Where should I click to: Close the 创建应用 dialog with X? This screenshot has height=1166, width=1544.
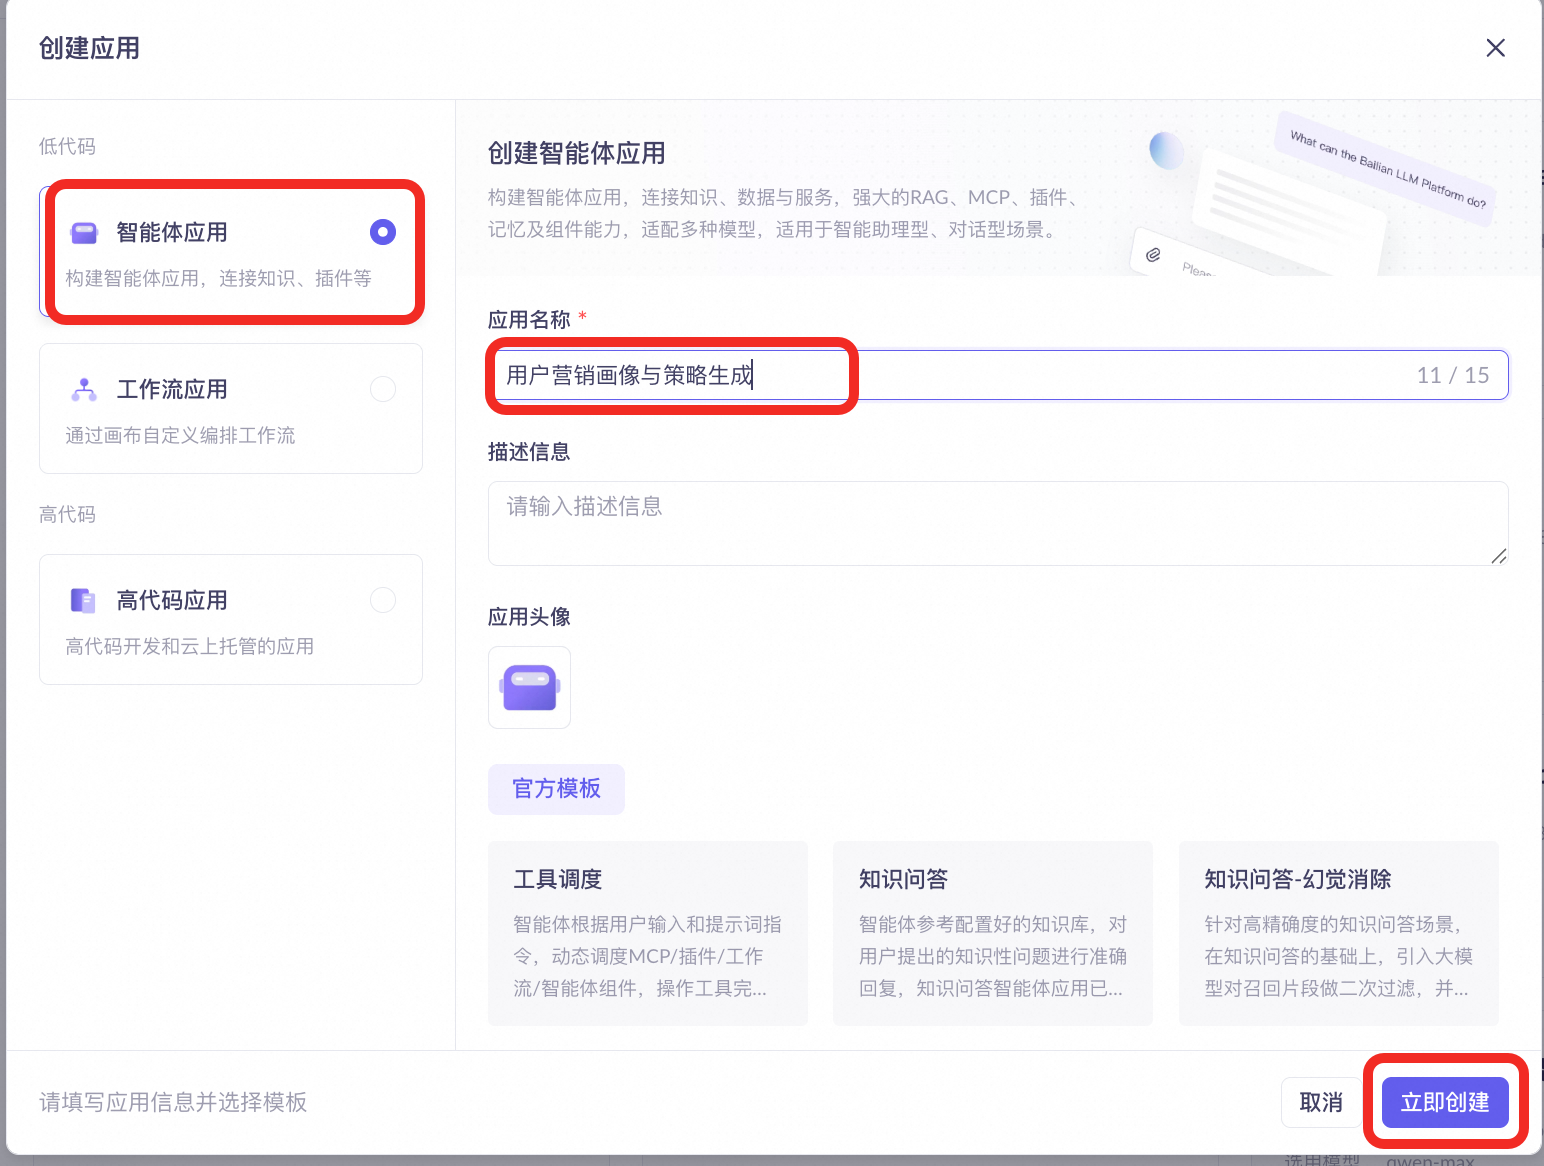click(x=1495, y=48)
